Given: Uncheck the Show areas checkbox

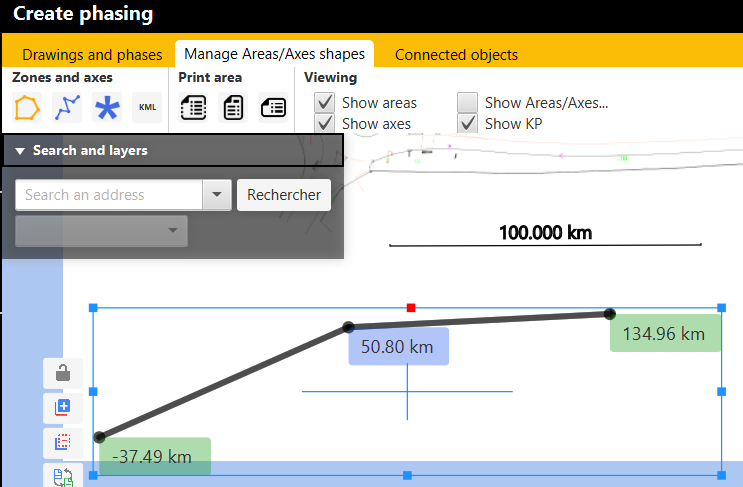Looking at the screenshot, I should [x=325, y=103].
